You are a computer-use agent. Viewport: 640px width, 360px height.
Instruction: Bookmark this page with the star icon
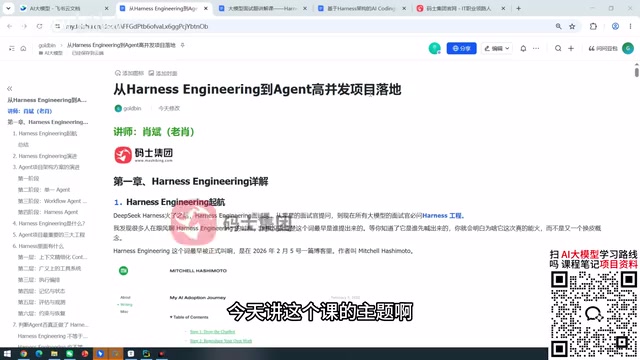point(572,26)
